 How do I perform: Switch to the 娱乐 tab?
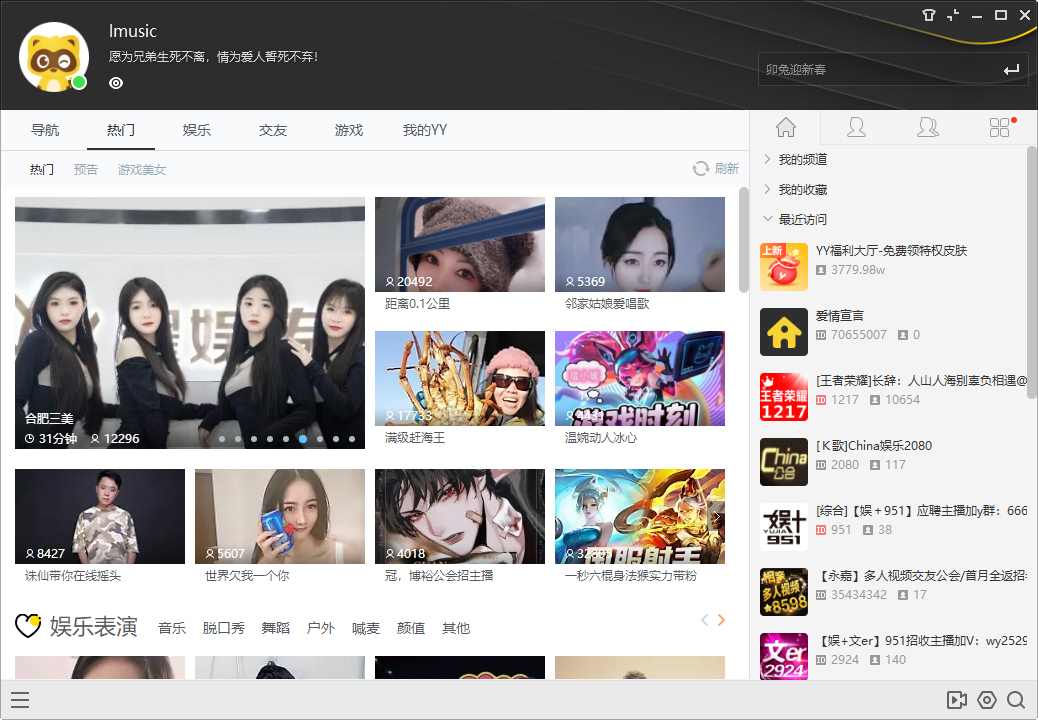click(197, 130)
